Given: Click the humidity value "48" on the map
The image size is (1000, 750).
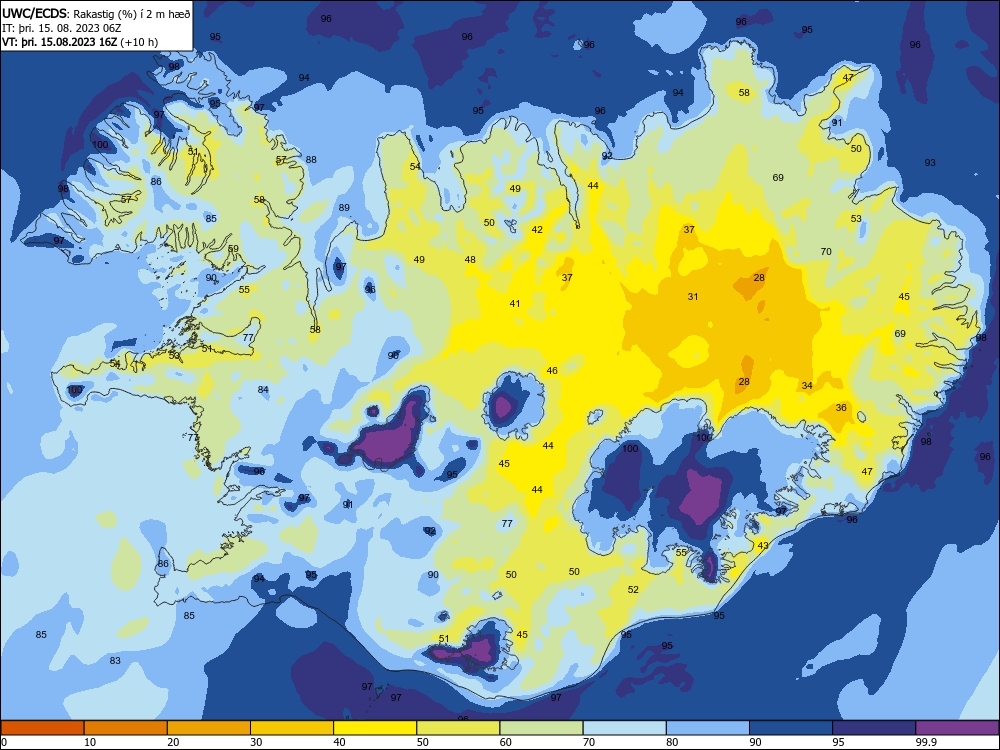Looking at the screenshot, I should [x=470, y=260].
